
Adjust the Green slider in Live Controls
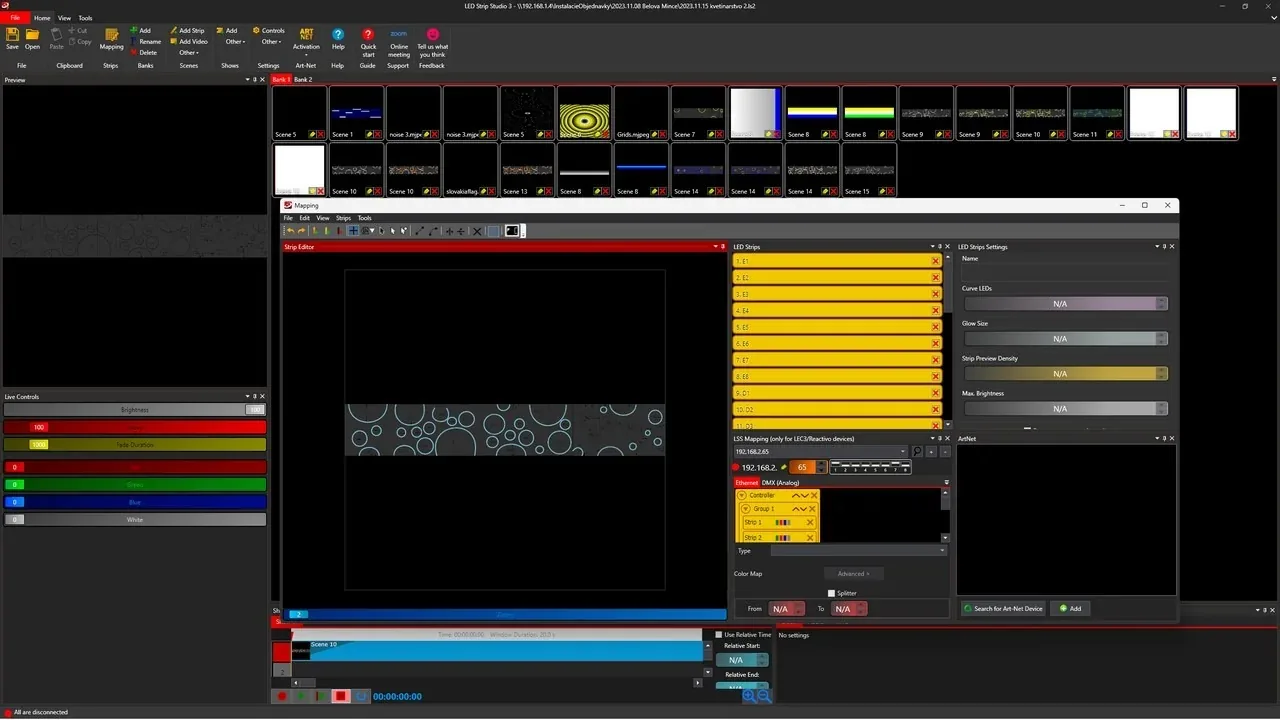point(135,484)
